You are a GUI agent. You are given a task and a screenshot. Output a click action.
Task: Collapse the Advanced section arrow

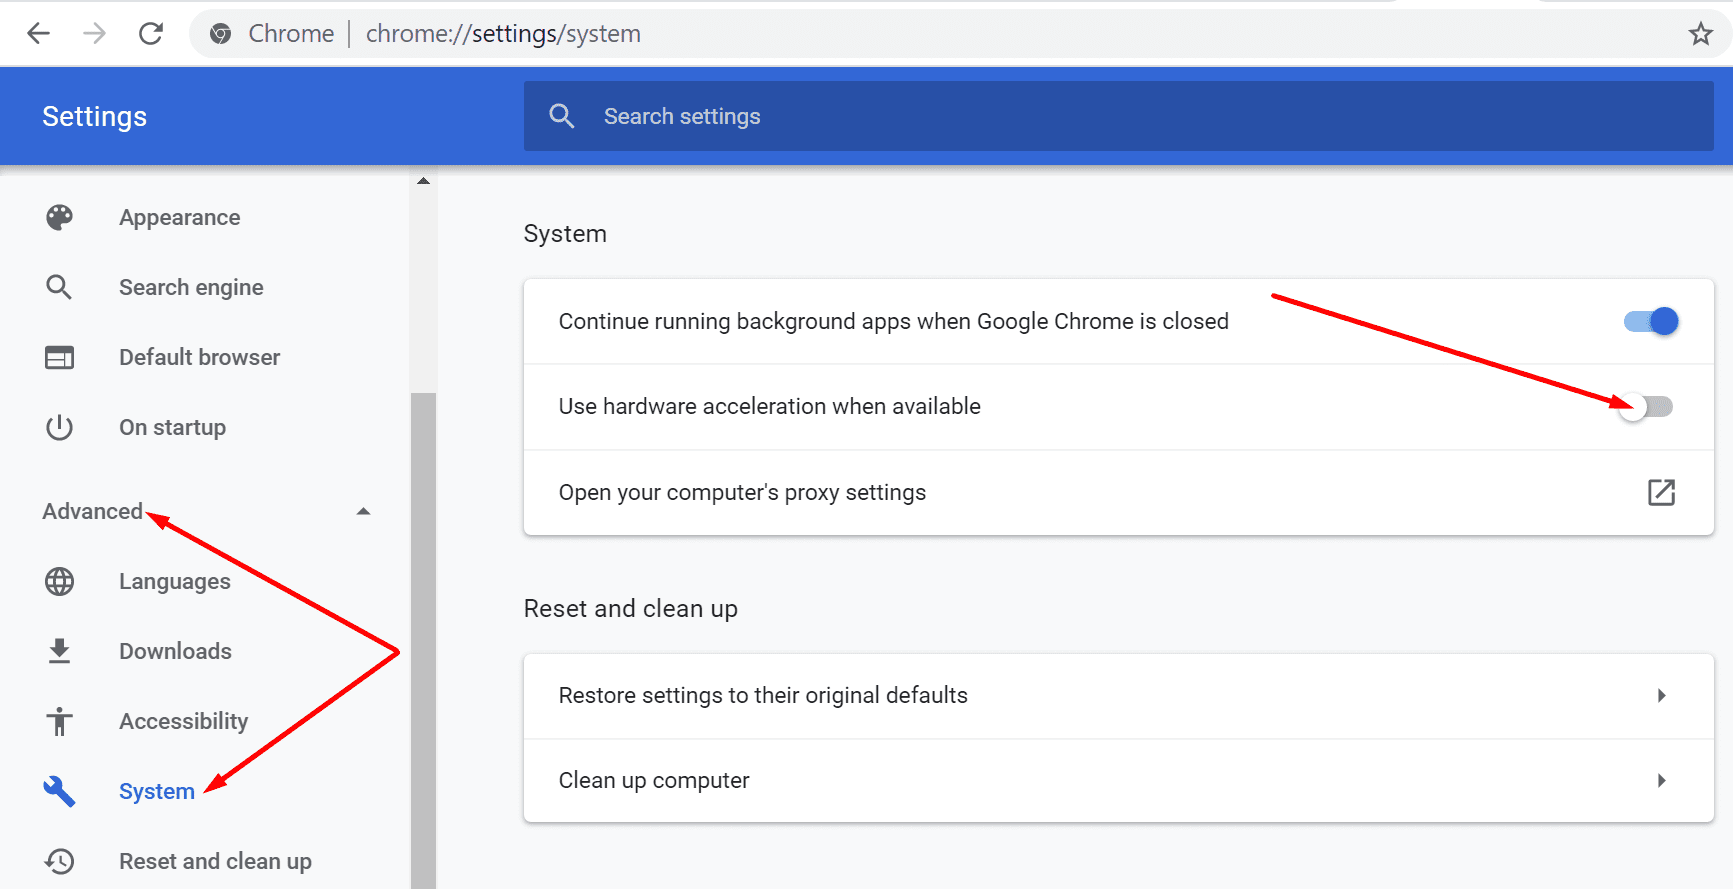(x=363, y=511)
